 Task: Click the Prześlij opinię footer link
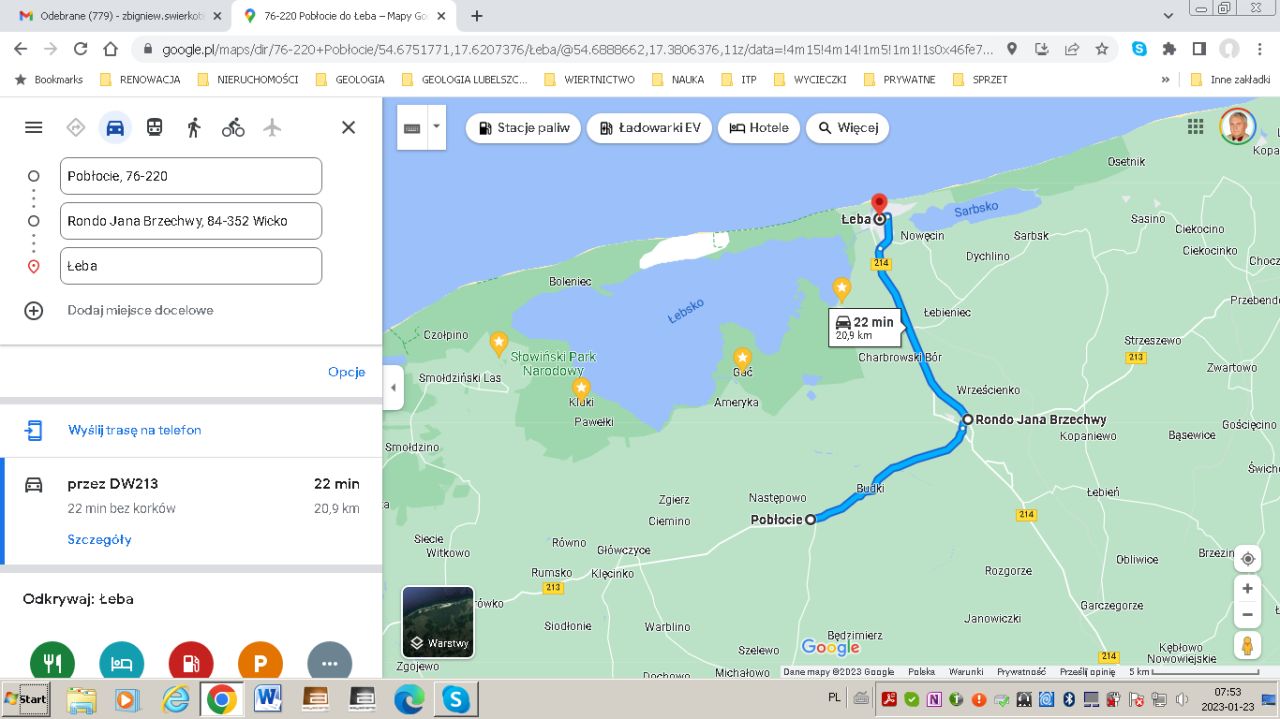[x=1087, y=672]
